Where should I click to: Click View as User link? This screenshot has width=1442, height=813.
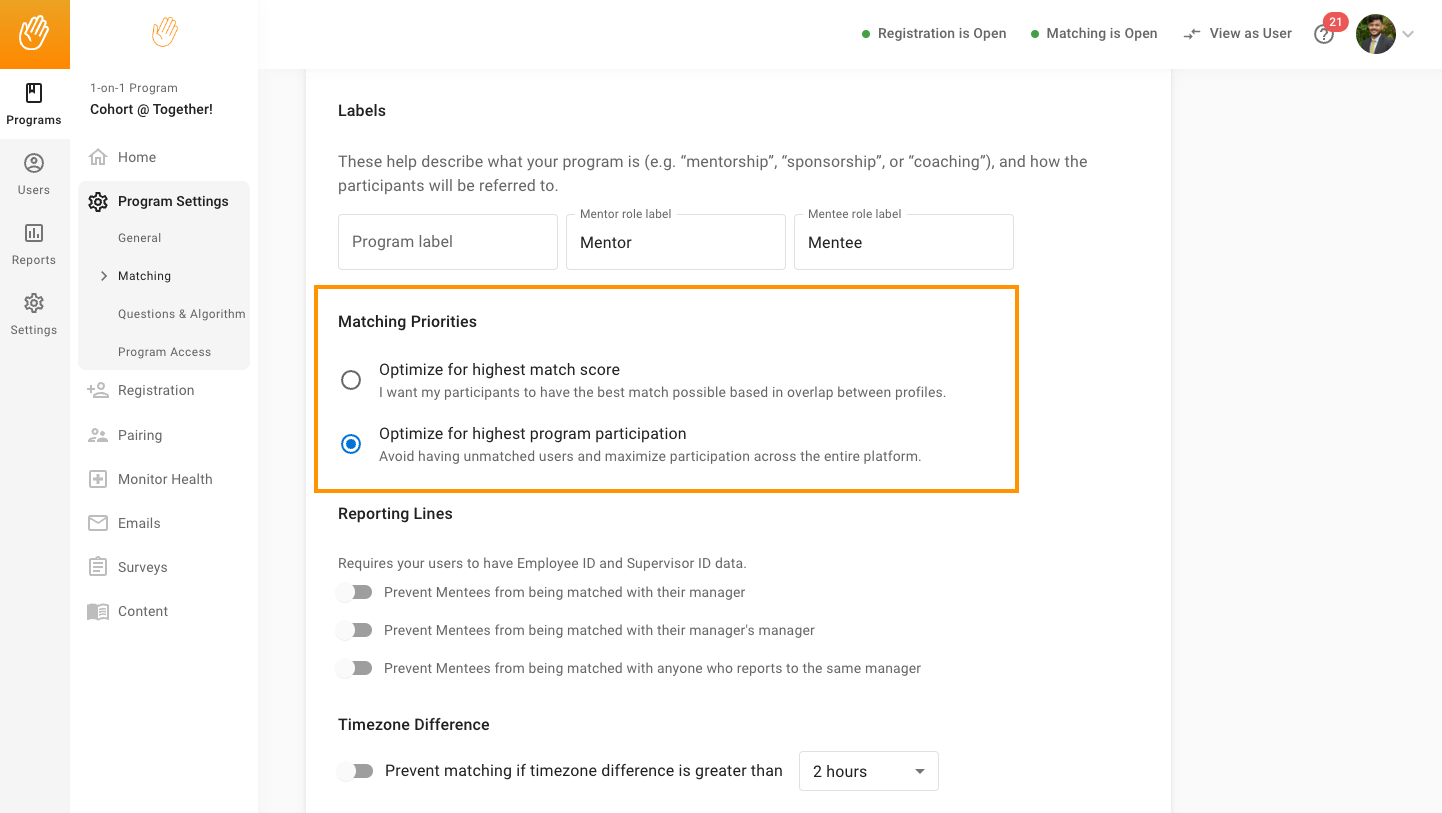[x=1237, y=34]
